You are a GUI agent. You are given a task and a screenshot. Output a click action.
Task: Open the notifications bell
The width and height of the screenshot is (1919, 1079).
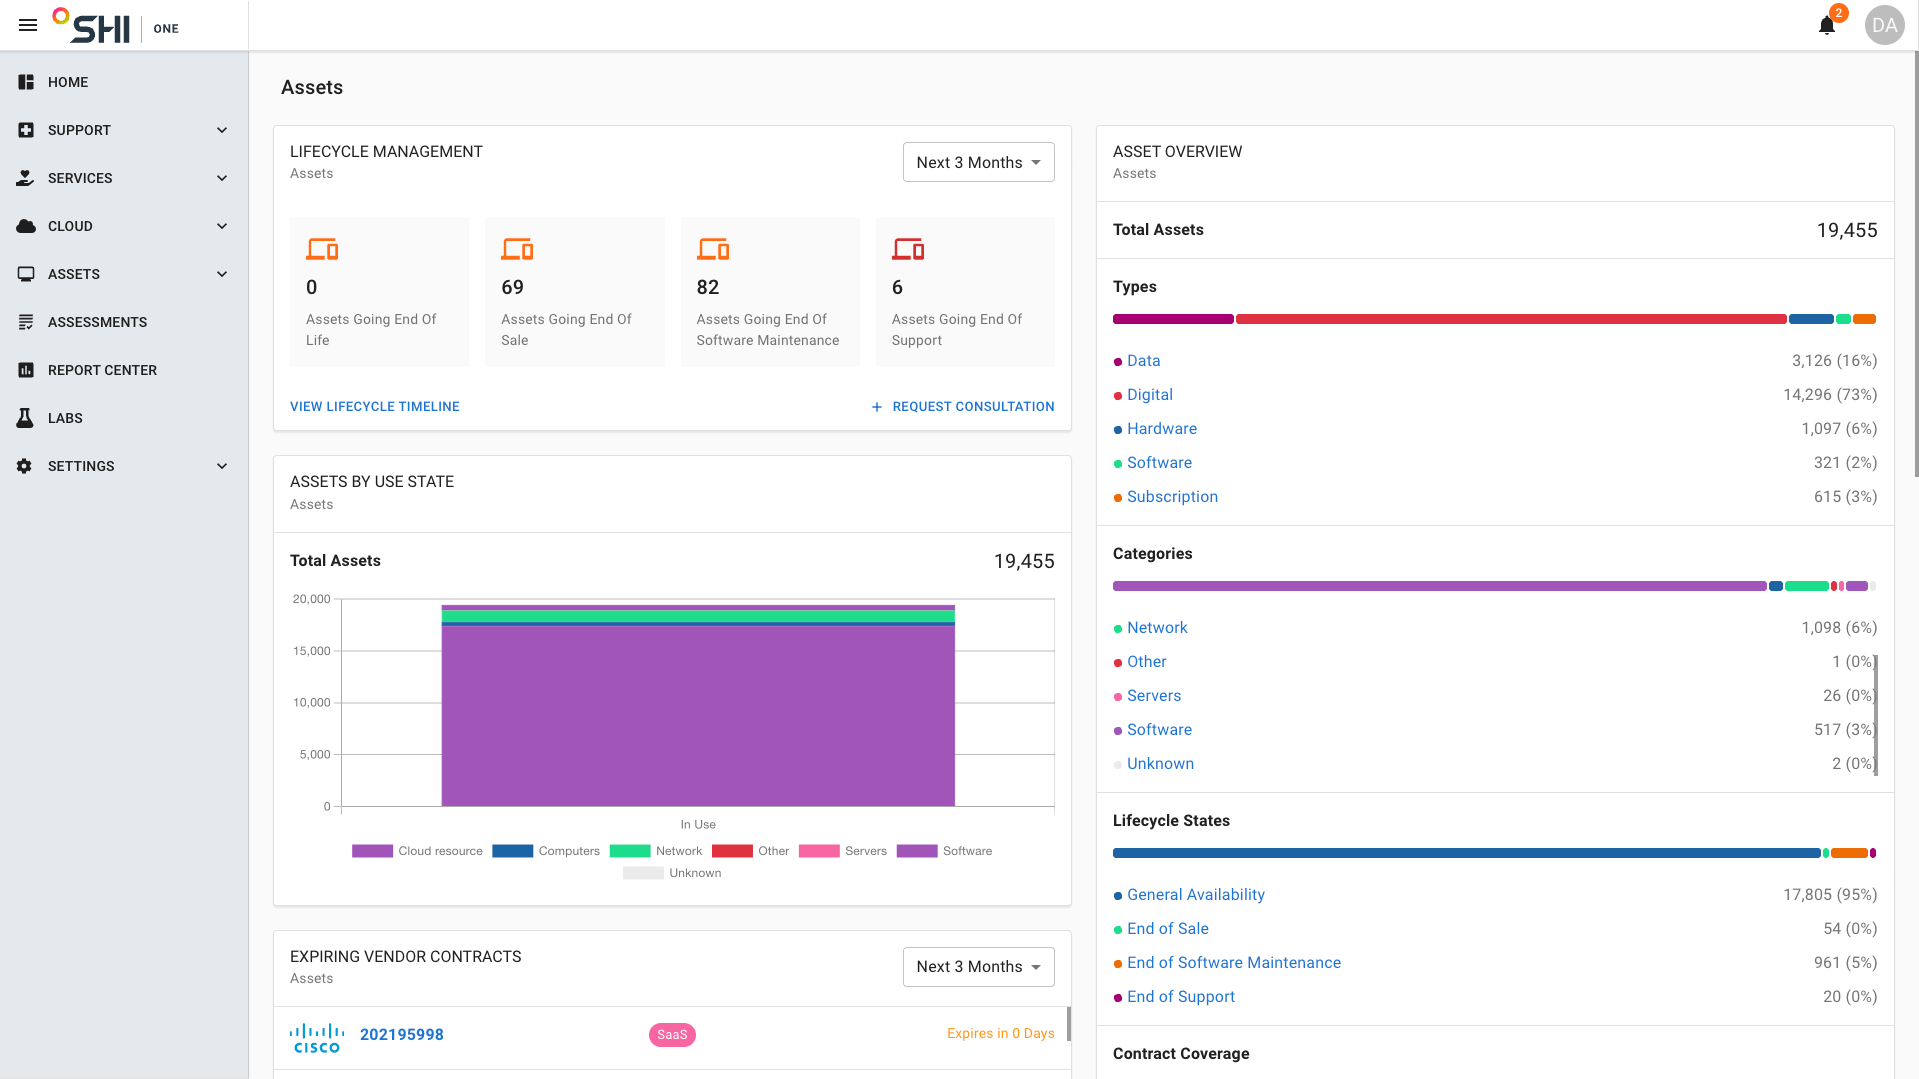tap(1827, 25)
